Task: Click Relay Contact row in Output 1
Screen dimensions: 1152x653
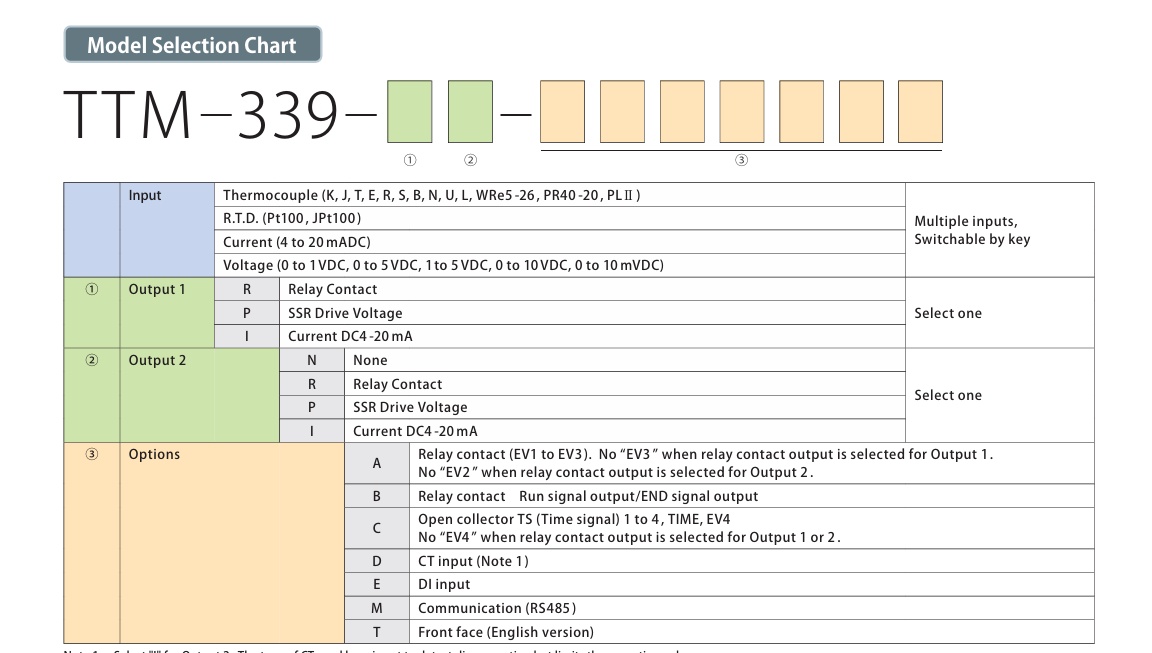Action: click(333, 289)
